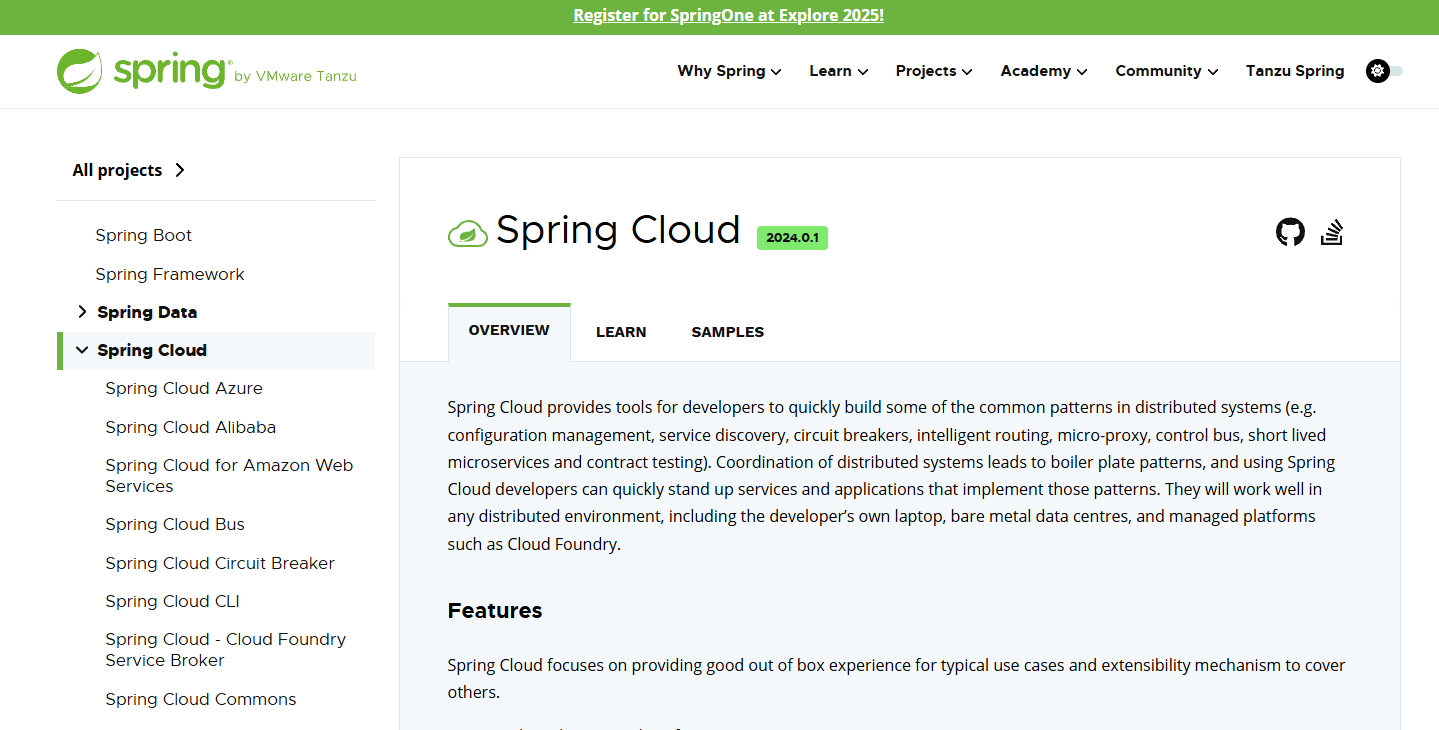Expand the Why Spring menu
1439x730 pixels.
(x=729, y=71)
